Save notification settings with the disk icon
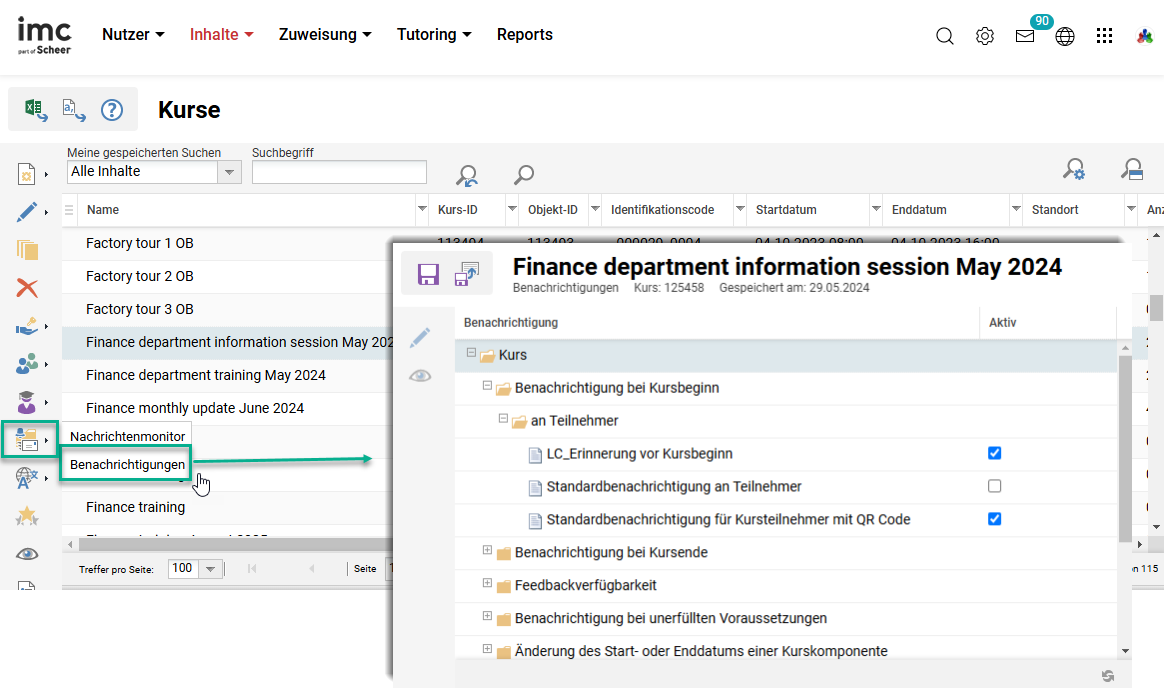1164x688 pixels. pyautogui.click(x=429, y=274)
